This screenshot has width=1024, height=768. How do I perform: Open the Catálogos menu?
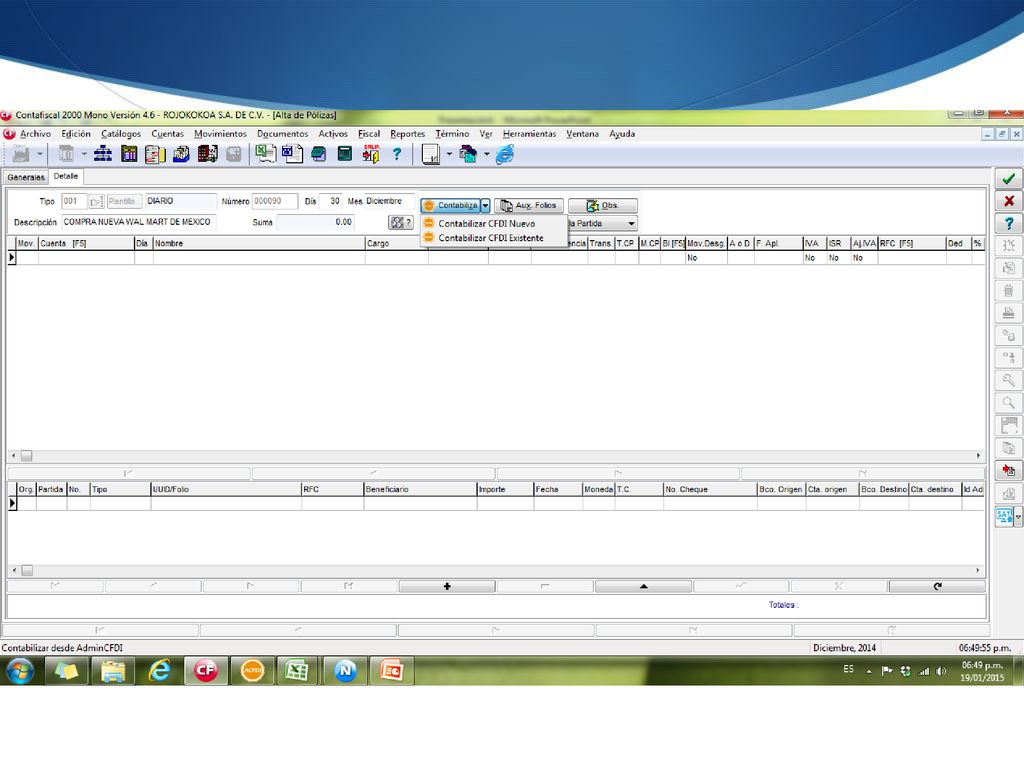click(121, 133)
